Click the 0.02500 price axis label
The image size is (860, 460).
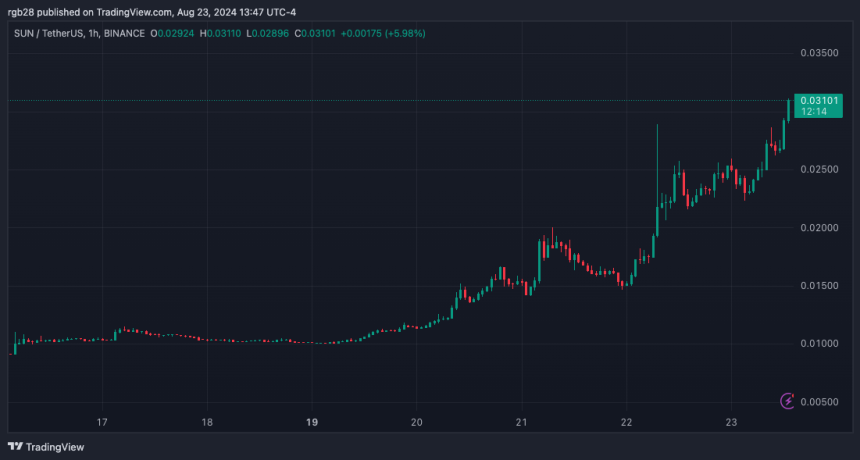click(x=823, y=169)
